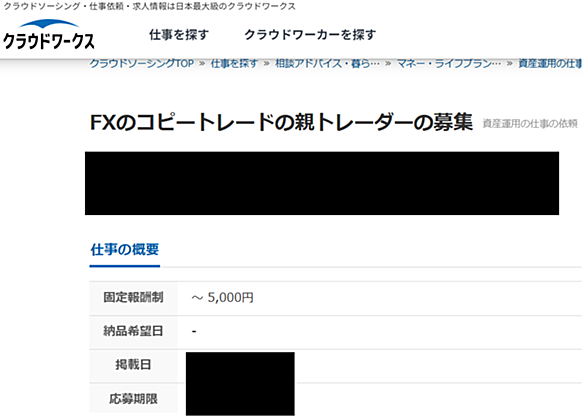
Task: Select the 掲載日 row label
Action: click(133, 364)
